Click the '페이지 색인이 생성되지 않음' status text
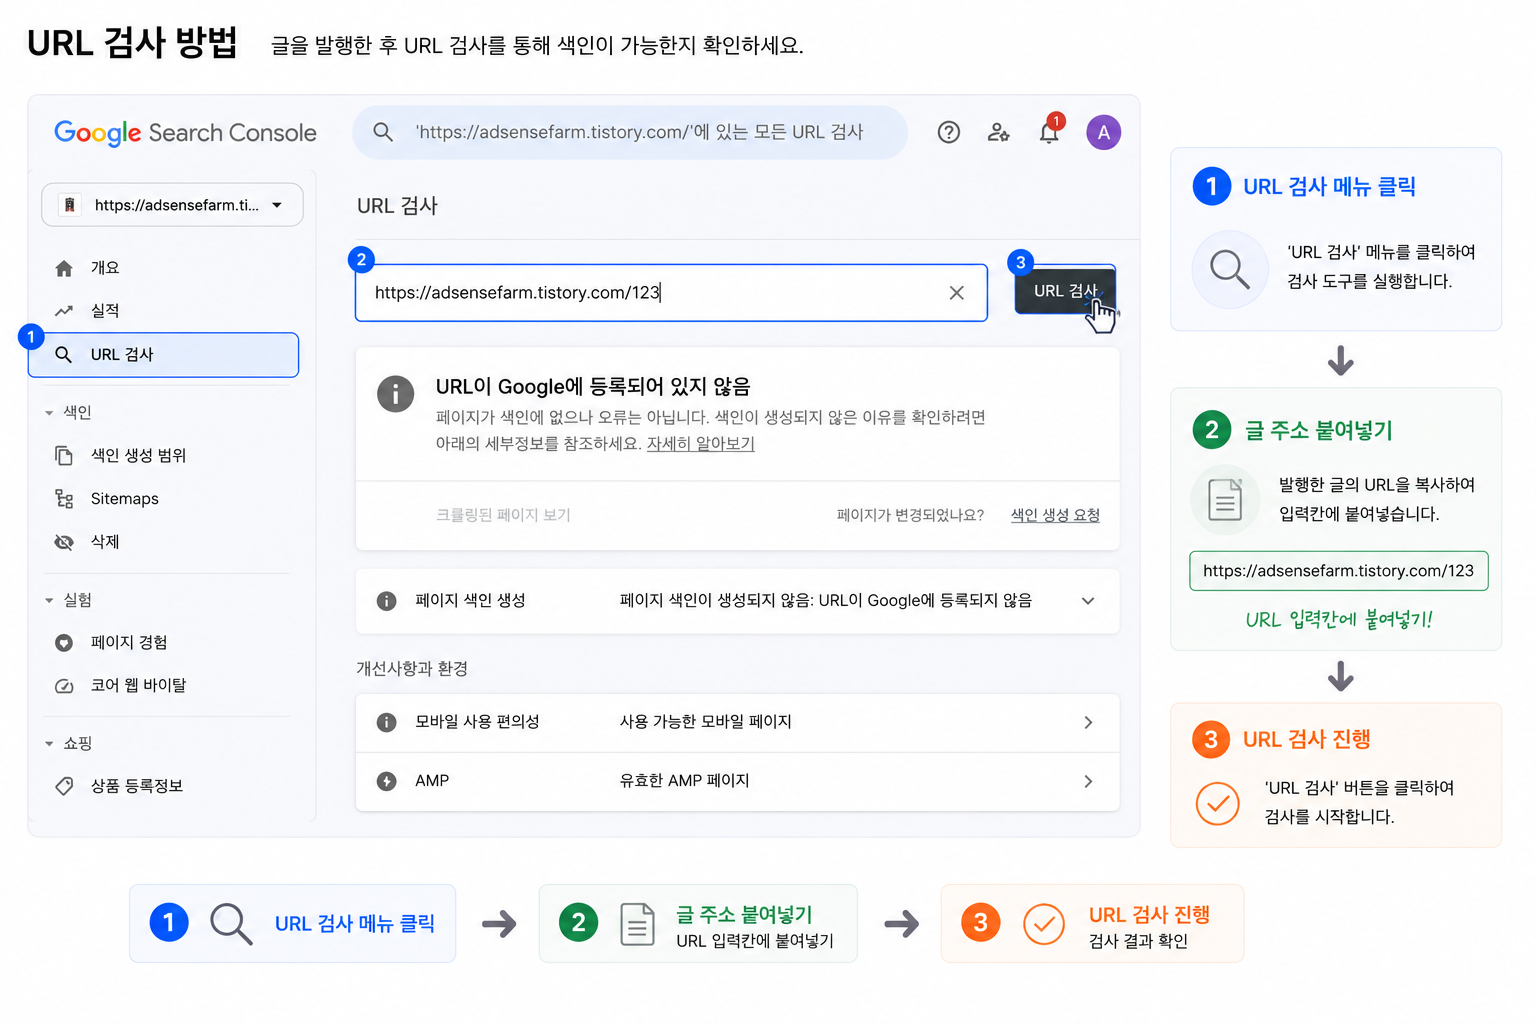Viewport: 1536px width, 1024px height. point(826,601)
